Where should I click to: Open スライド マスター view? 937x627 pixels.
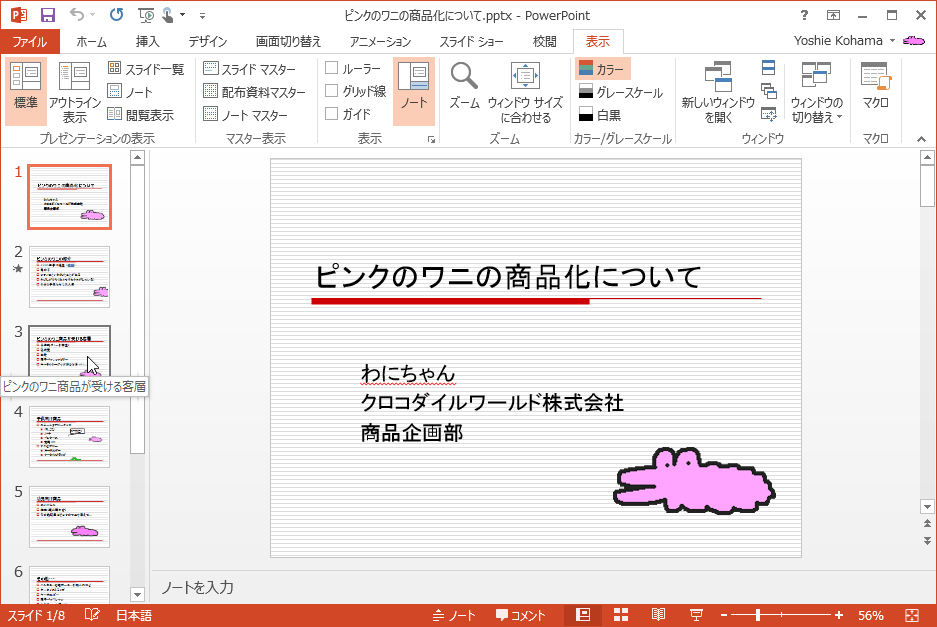(249, 69)
